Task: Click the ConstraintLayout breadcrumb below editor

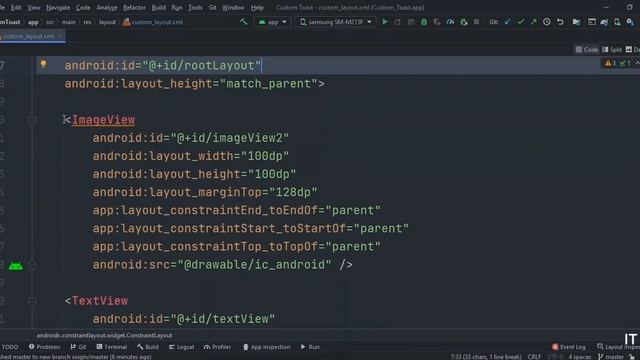Action: (x=104, y=336)
